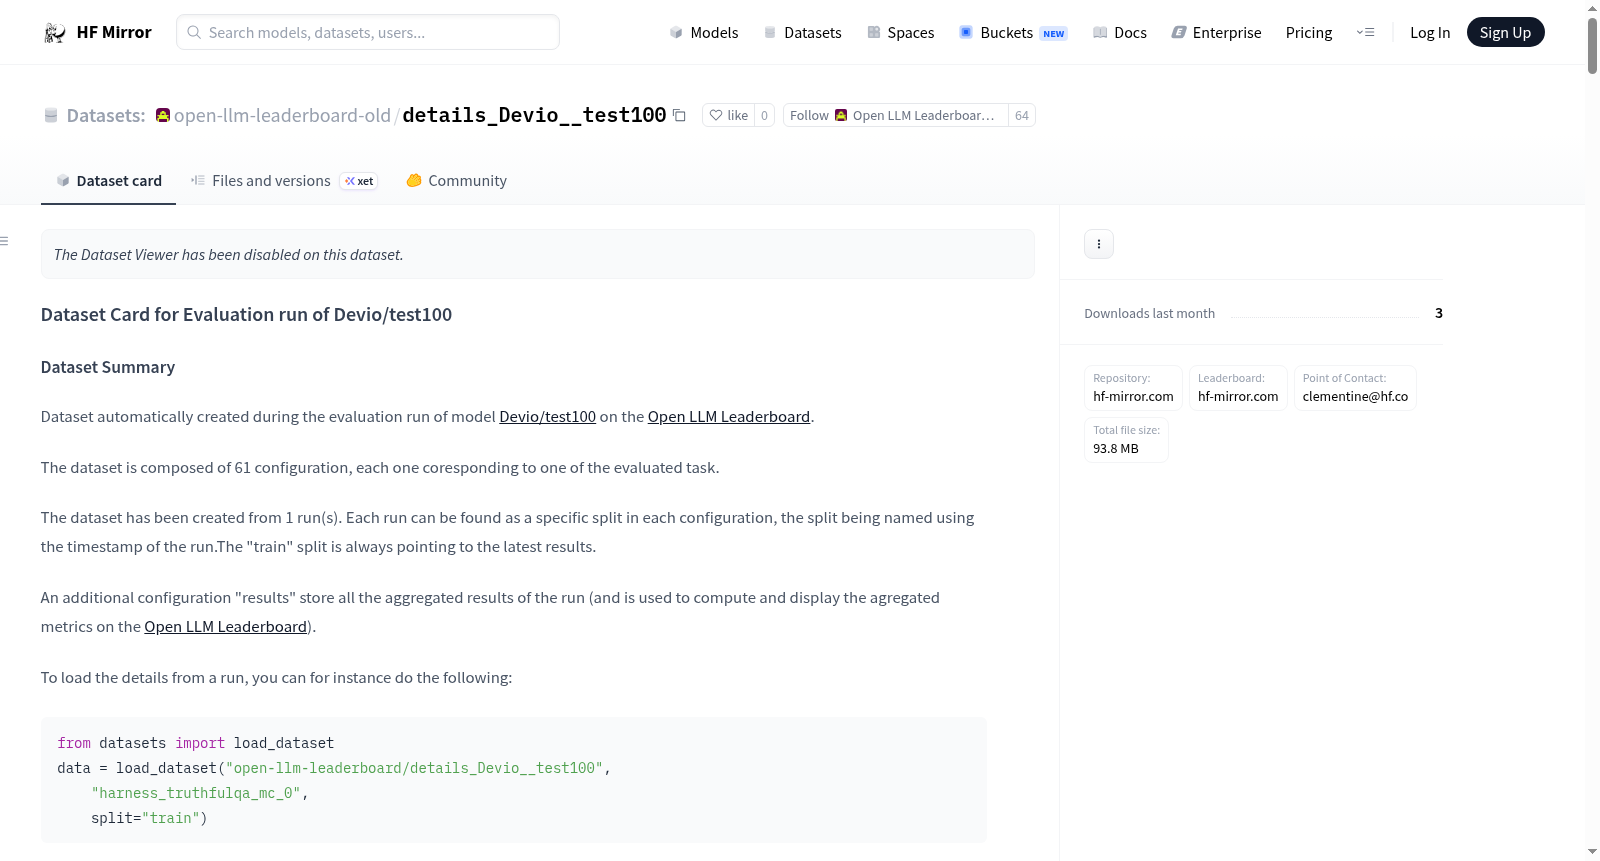Open the Open LLM Leaderboard link in metrics sentence
This screenshot has height=861, width=1600.
coord(225,626)
